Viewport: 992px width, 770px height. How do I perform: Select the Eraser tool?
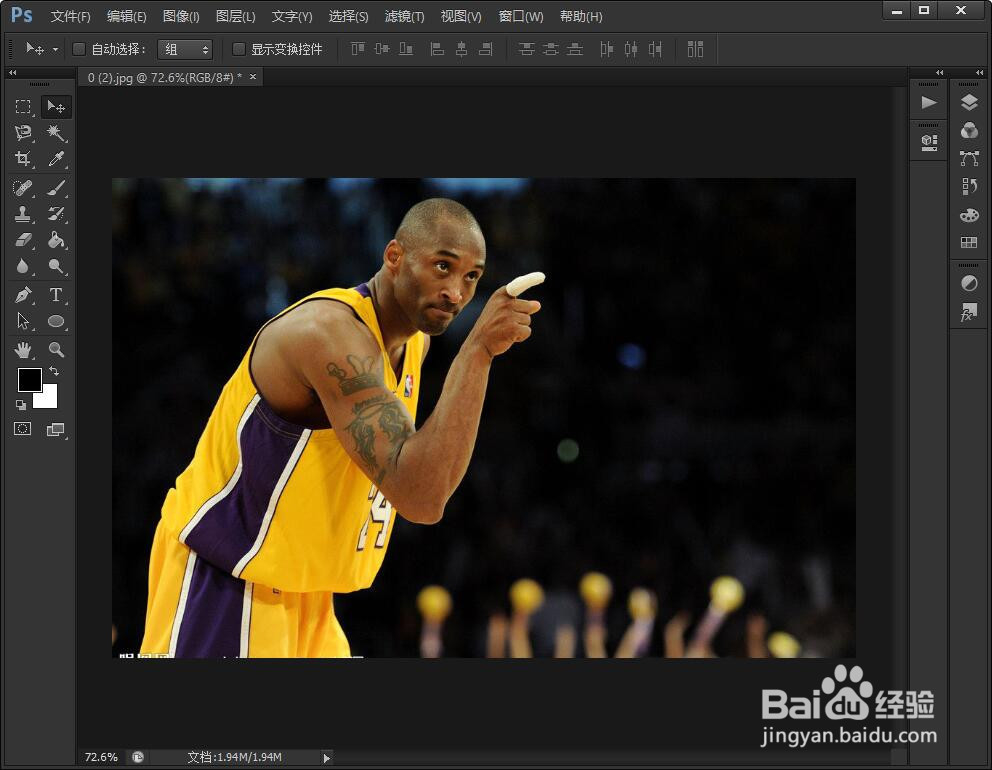(x=23, y=240)
